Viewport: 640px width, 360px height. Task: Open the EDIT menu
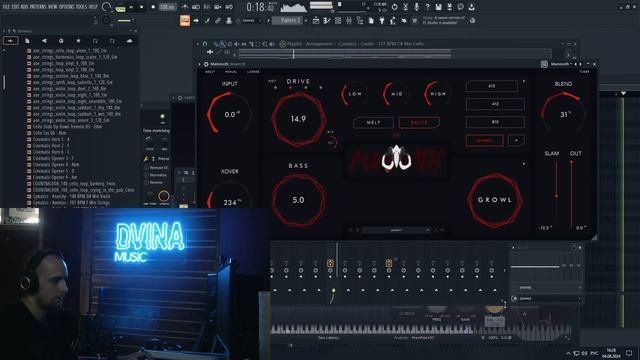click(16, 7)
